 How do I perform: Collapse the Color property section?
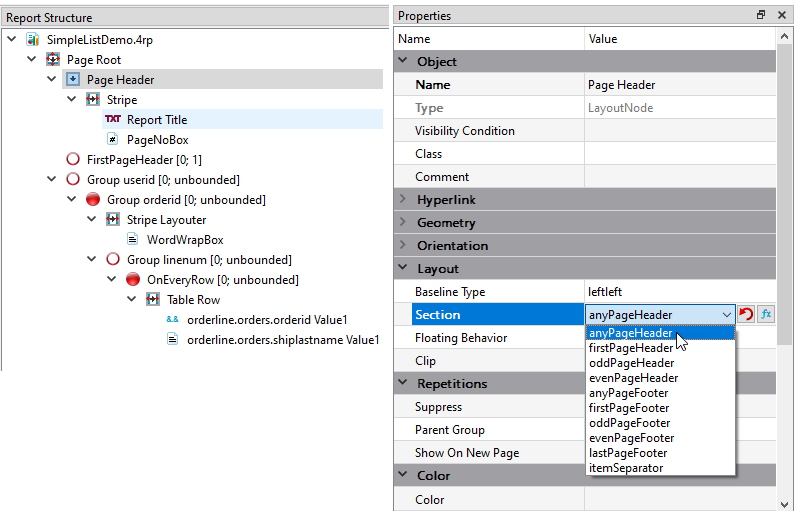coord(403,475)
